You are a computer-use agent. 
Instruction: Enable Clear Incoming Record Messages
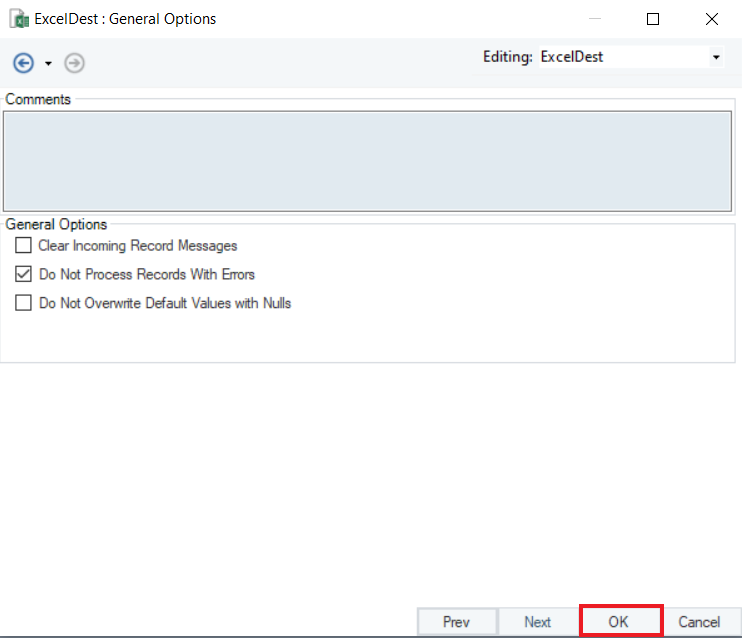(x=24, y=246)
